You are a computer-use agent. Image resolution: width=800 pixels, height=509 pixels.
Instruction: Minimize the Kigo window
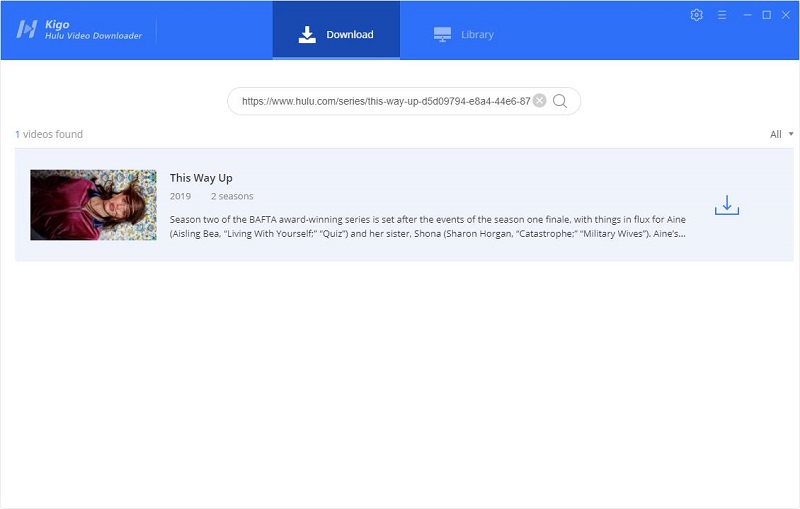click(747, 15)
